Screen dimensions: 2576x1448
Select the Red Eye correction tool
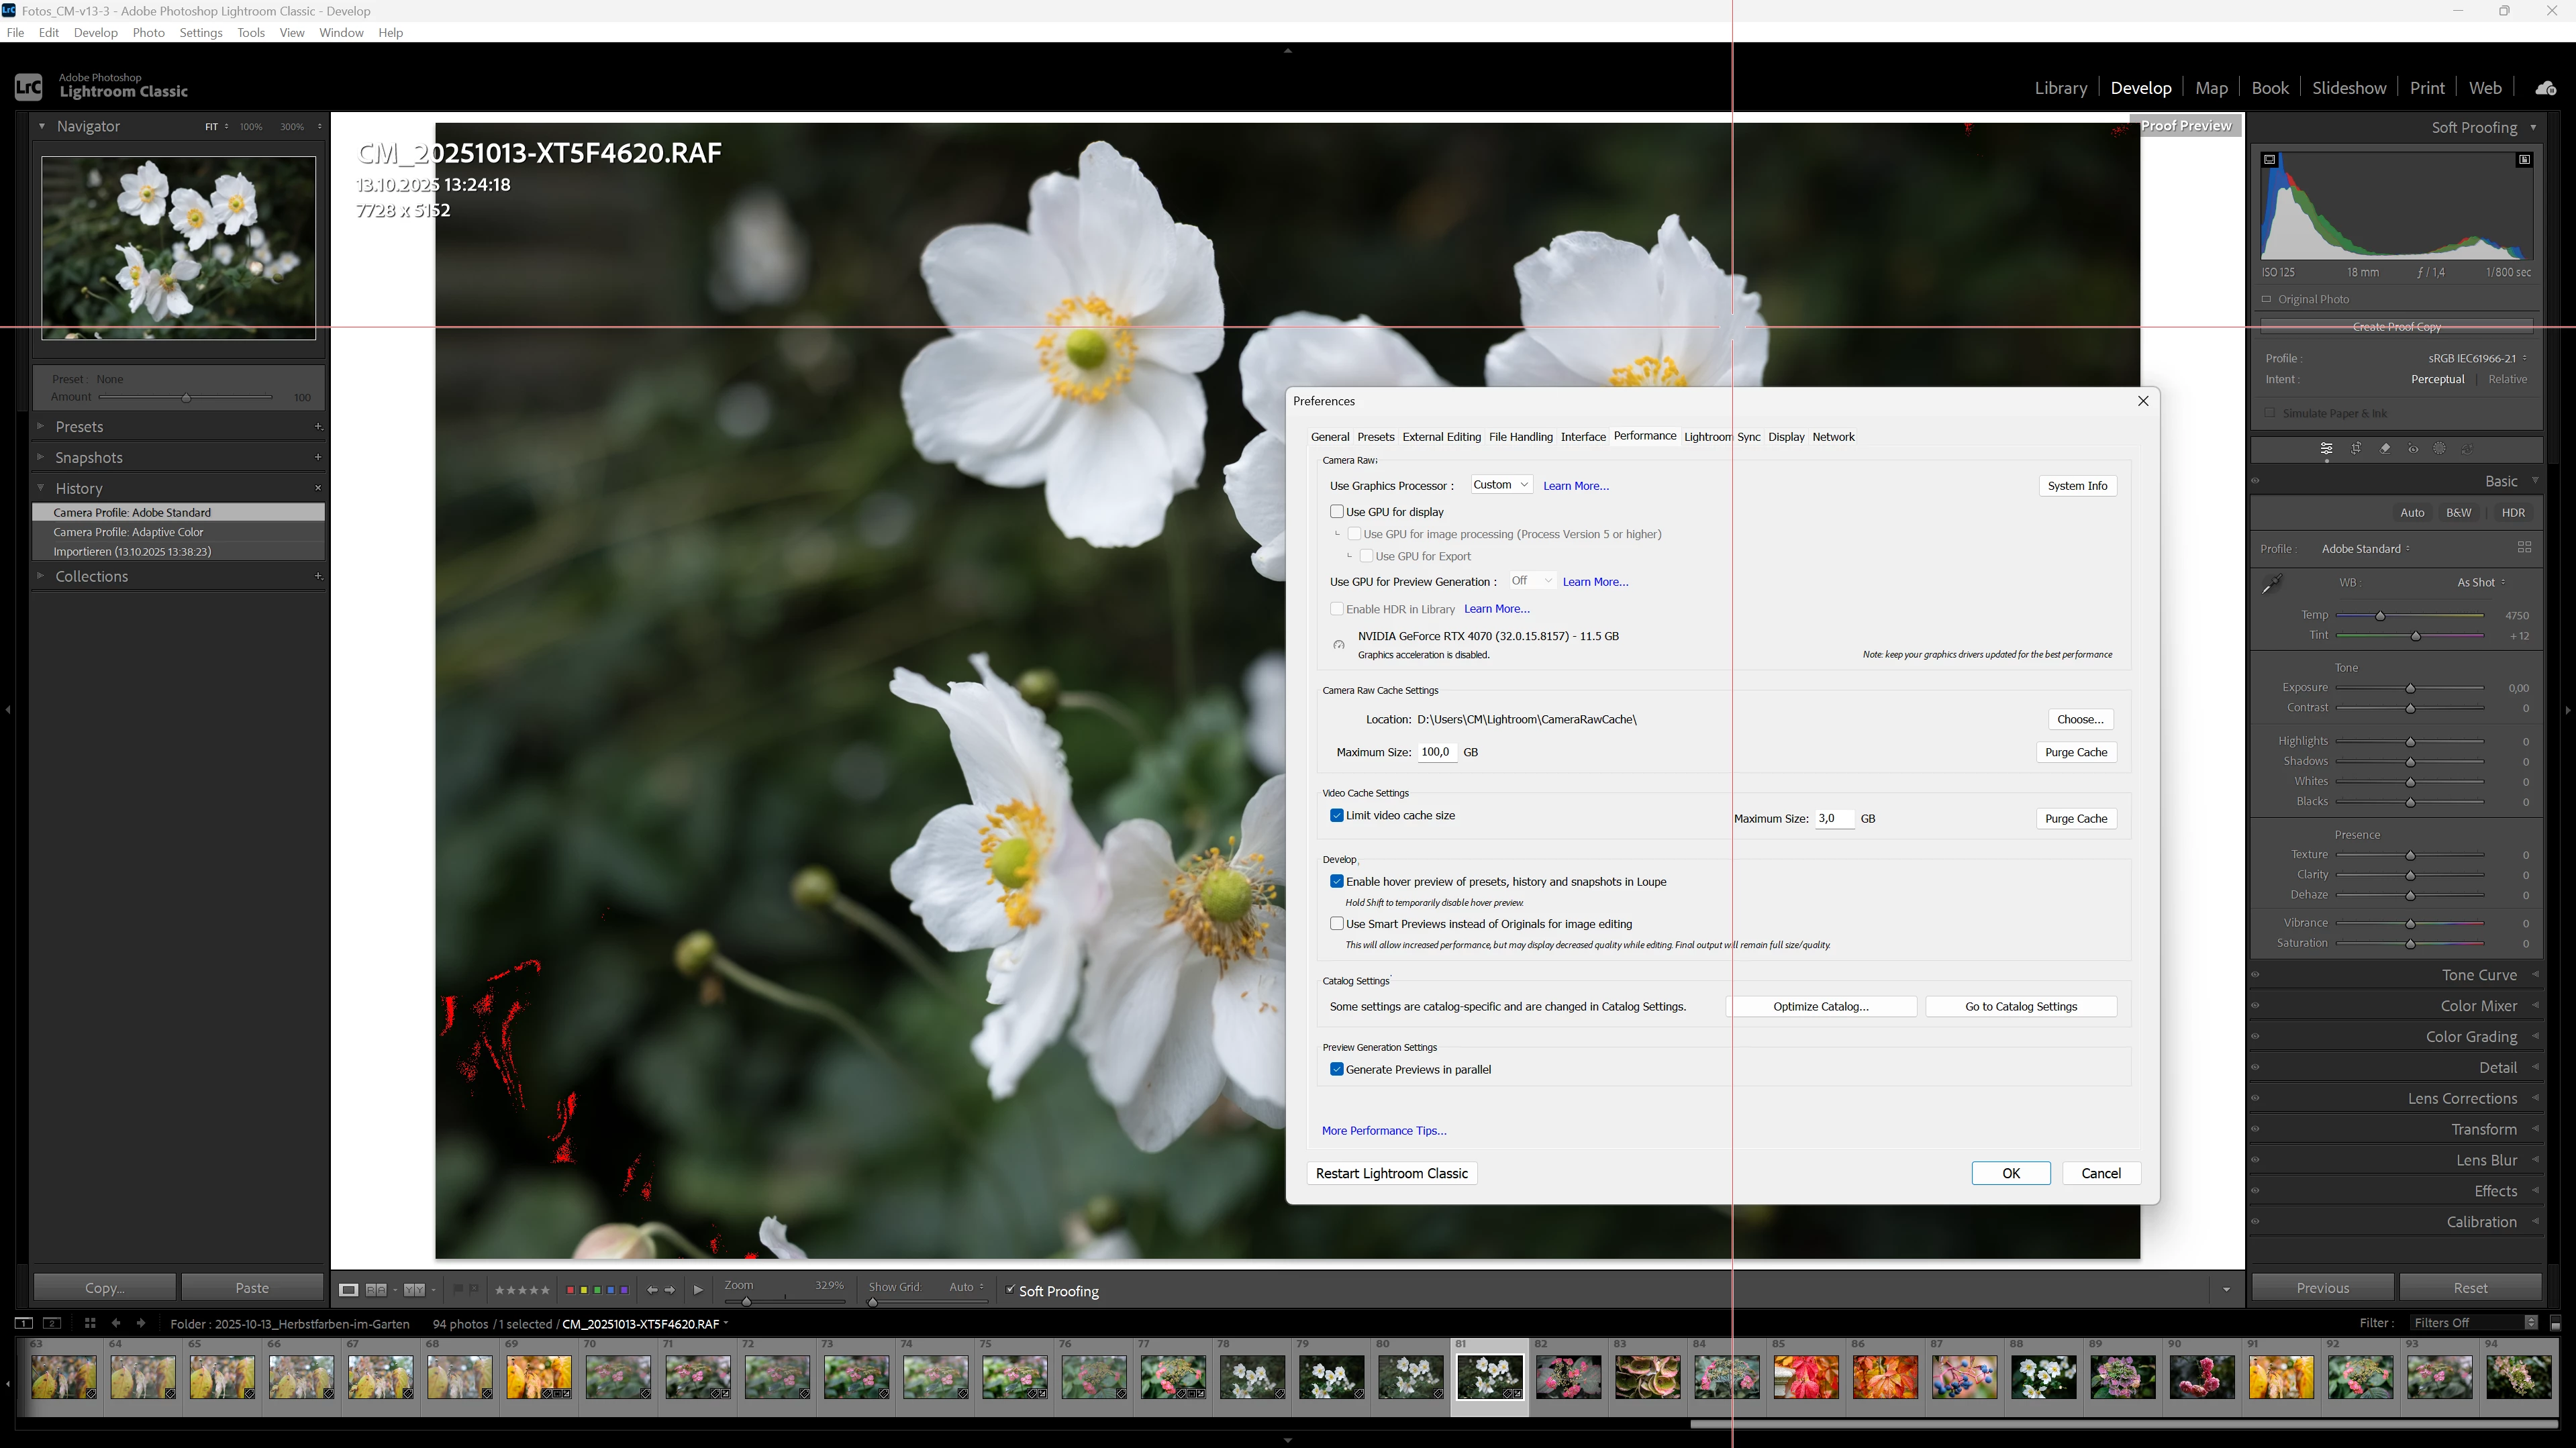(2413, 449)
